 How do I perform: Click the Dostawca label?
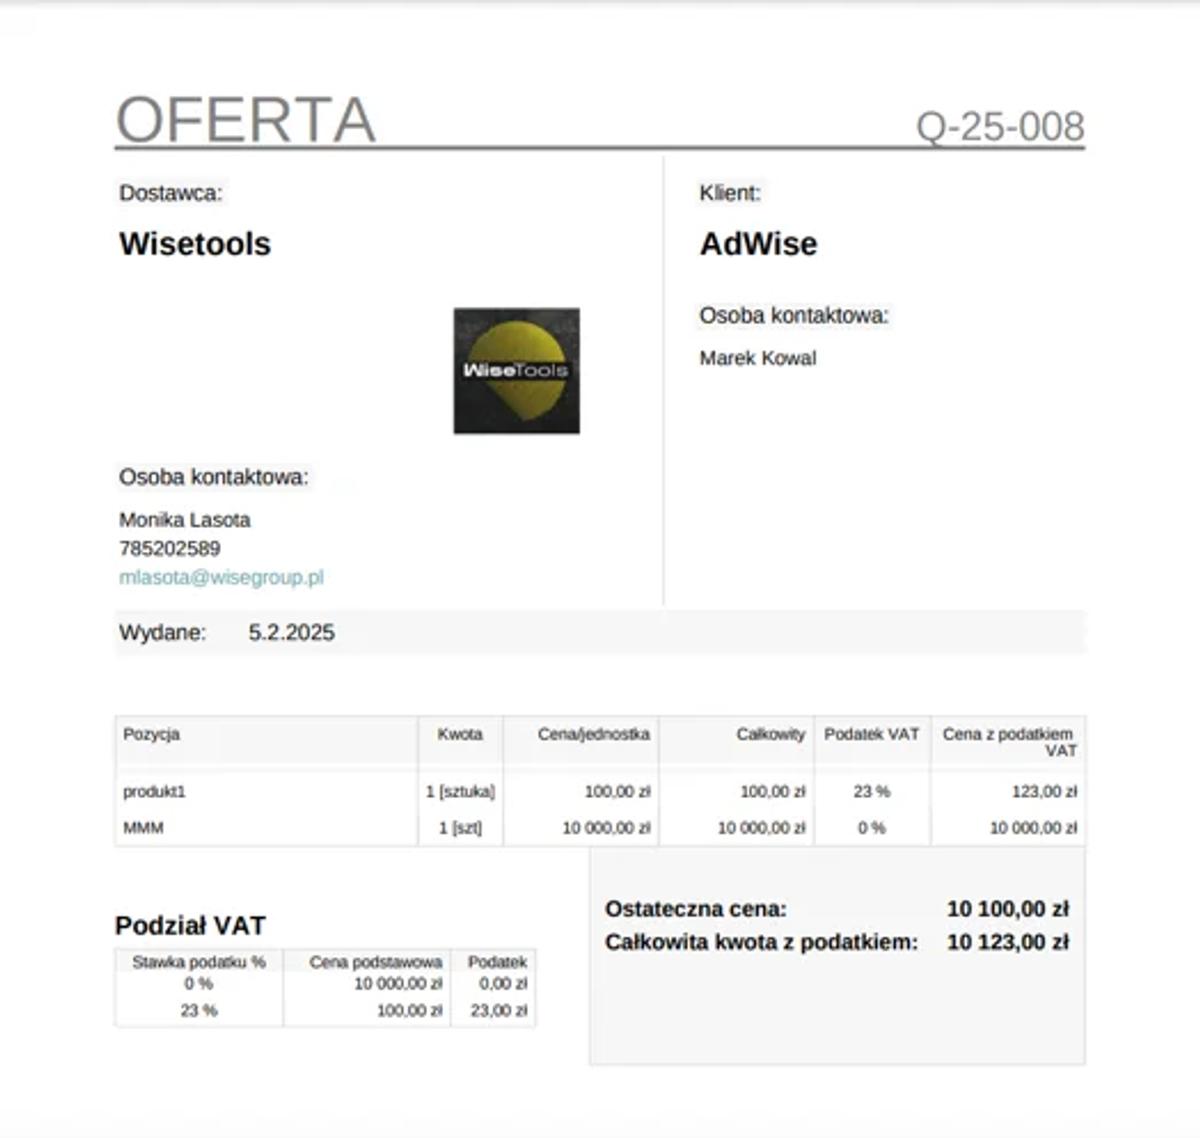171,193
